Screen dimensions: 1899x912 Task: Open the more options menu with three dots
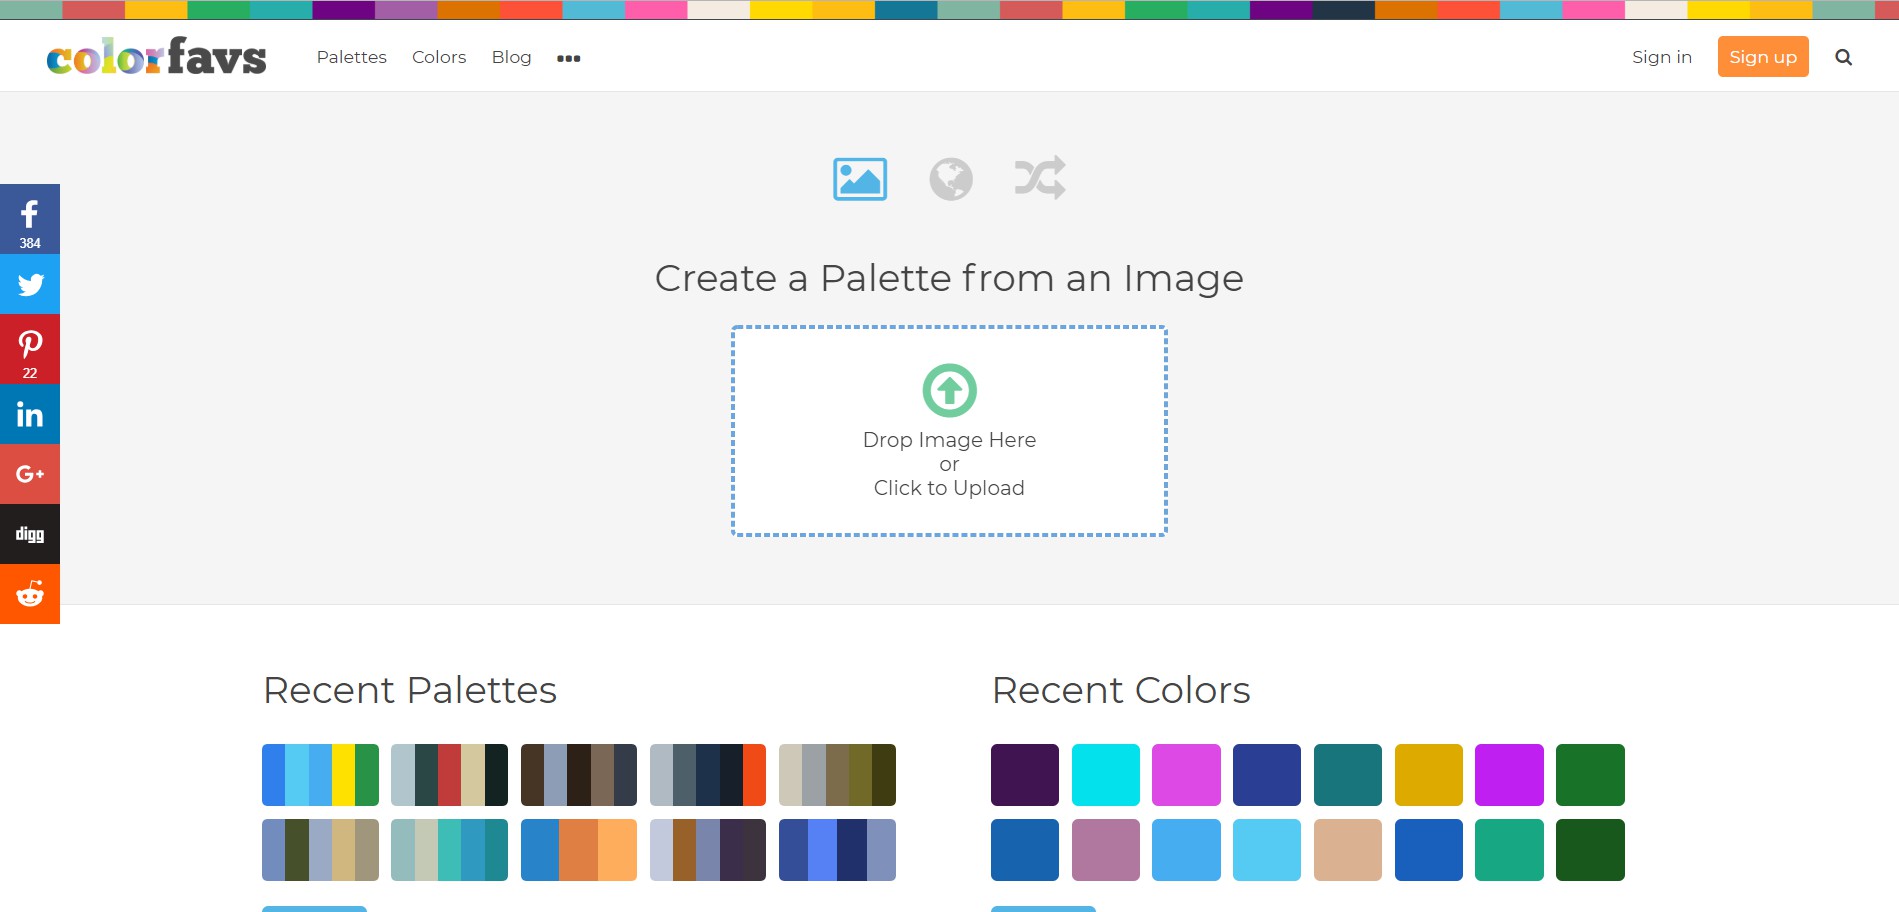(x=569, y=58)
